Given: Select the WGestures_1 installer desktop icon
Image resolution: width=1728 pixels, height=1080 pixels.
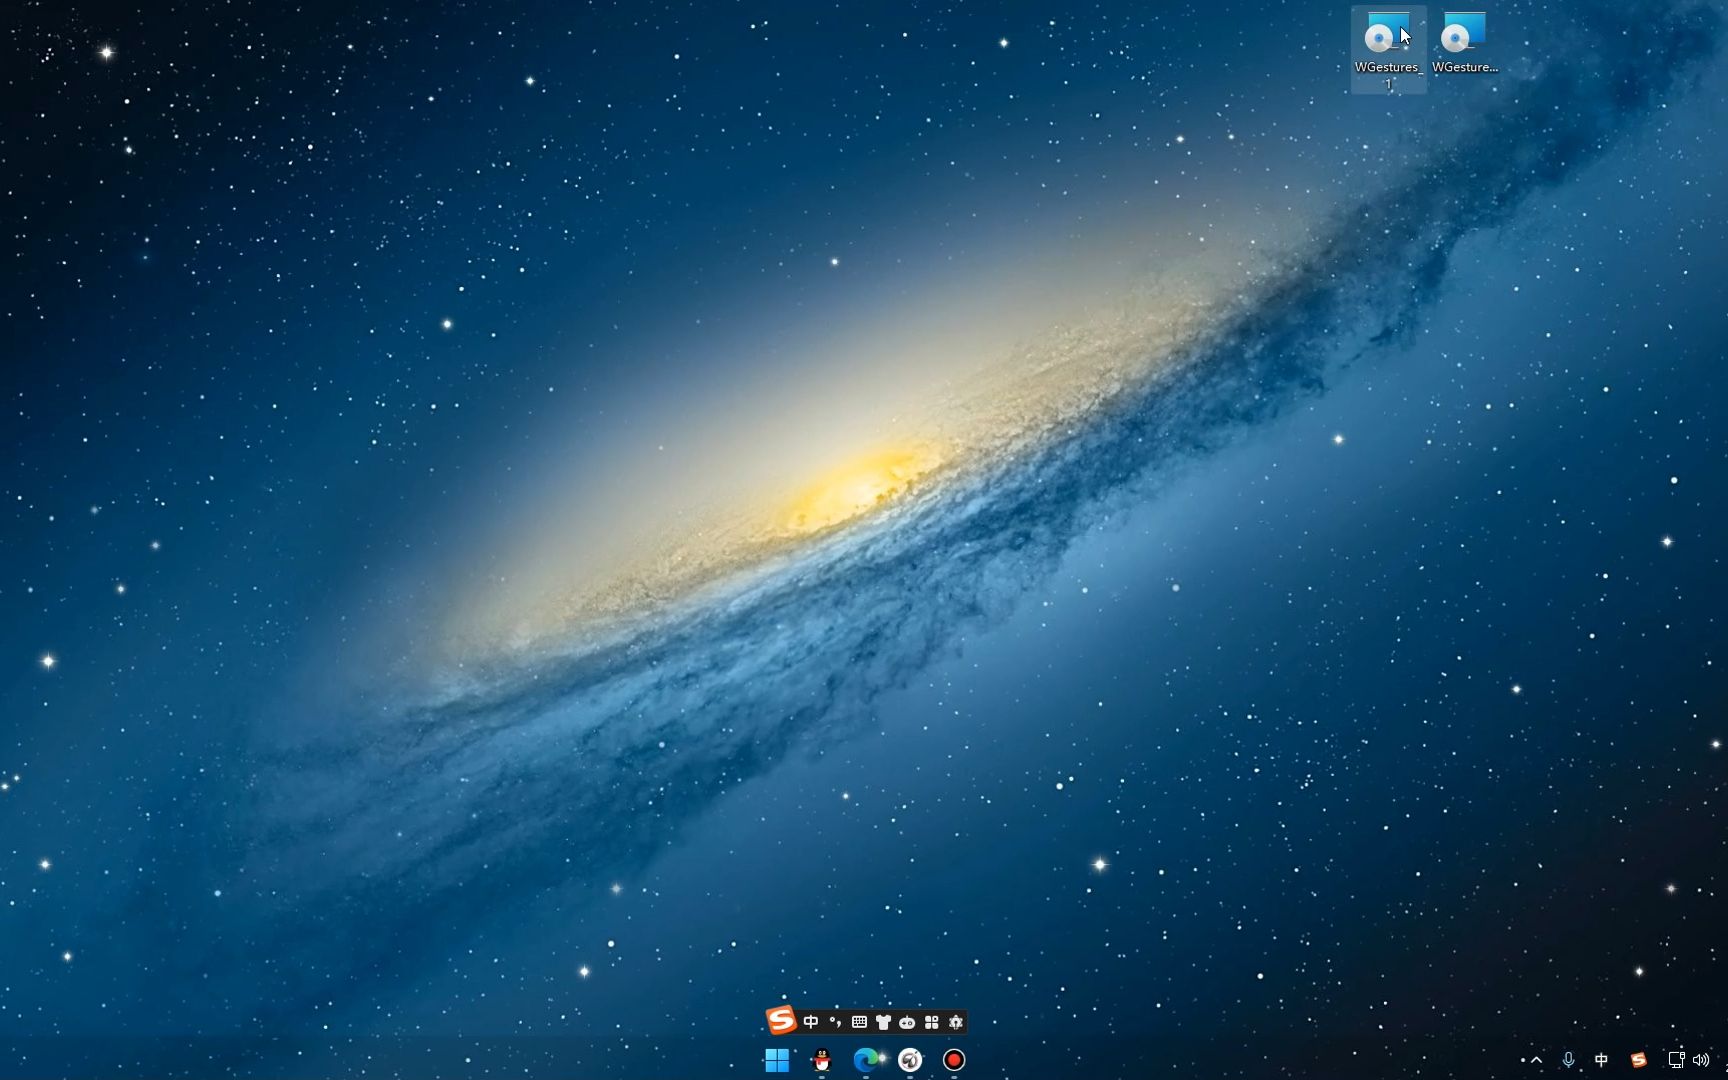Looking at the screenshot, I should click(x=1388, y=50).
